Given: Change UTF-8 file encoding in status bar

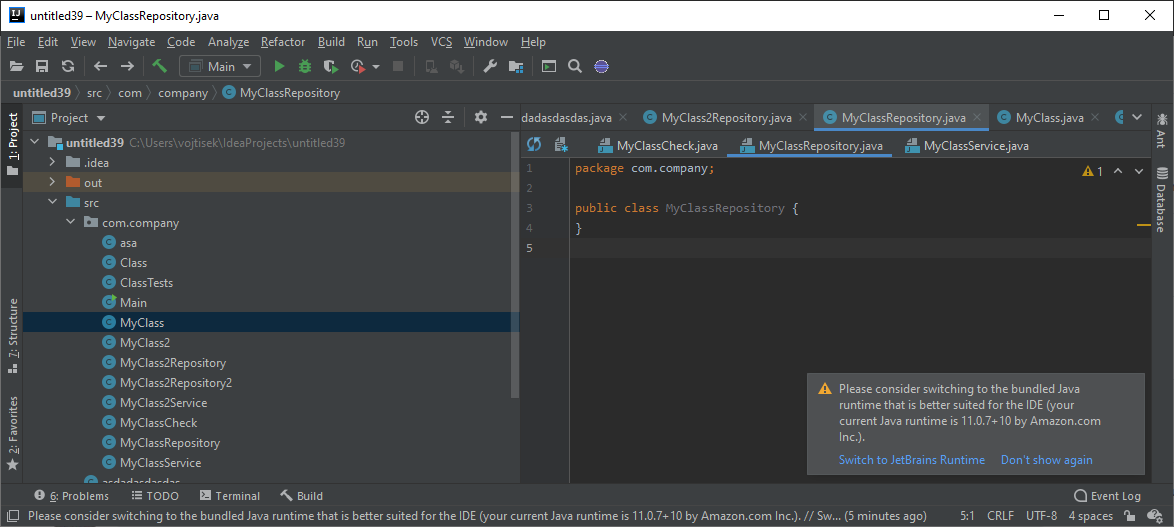Looking at the screenshot, I should [x=1041, y=516].
